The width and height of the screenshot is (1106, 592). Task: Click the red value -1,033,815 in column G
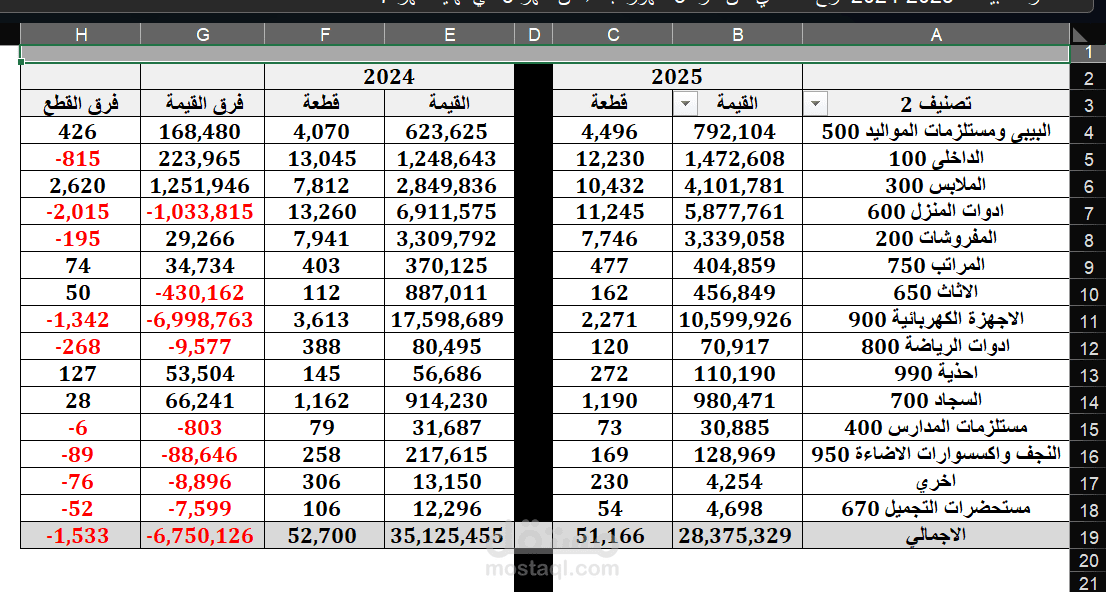[x=200, y=212]
